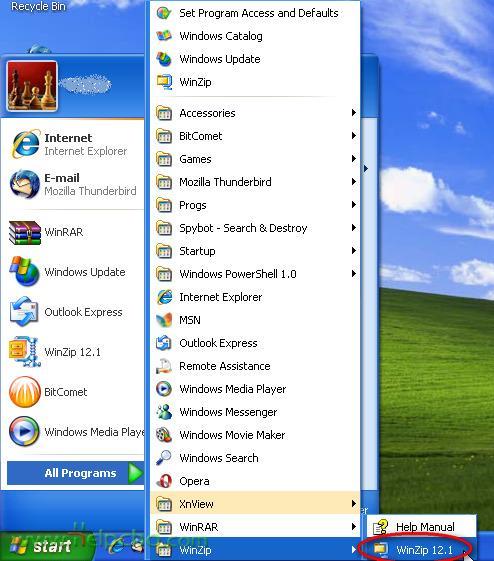Click 'Progs' folder text

pos(193,205)
